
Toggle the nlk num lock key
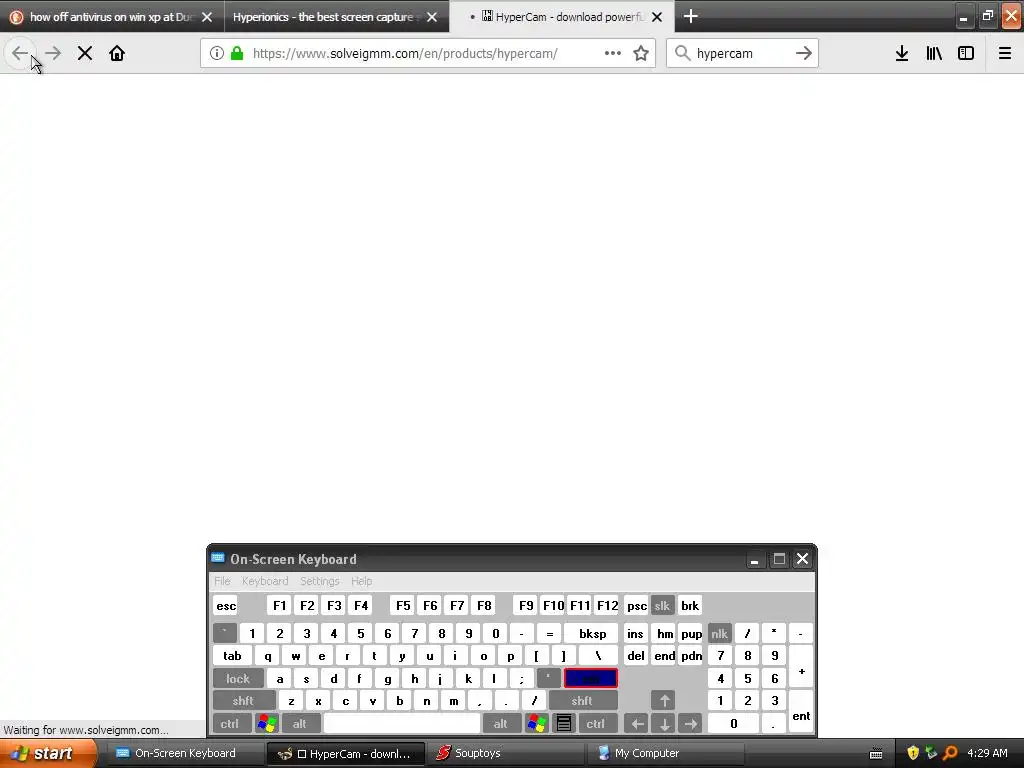pos(720,633)
